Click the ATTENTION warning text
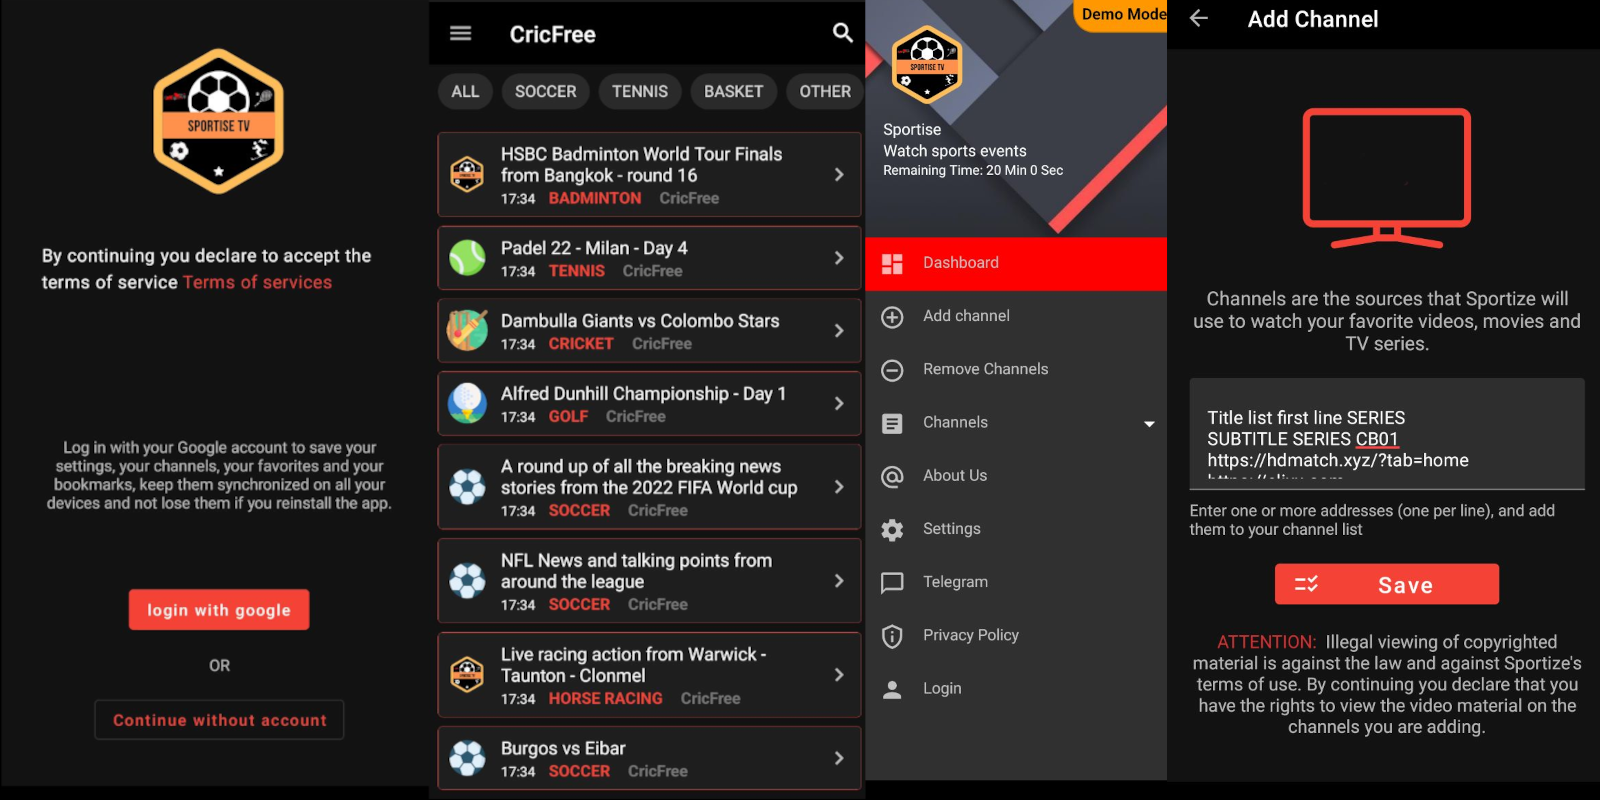 (1387, 684)
